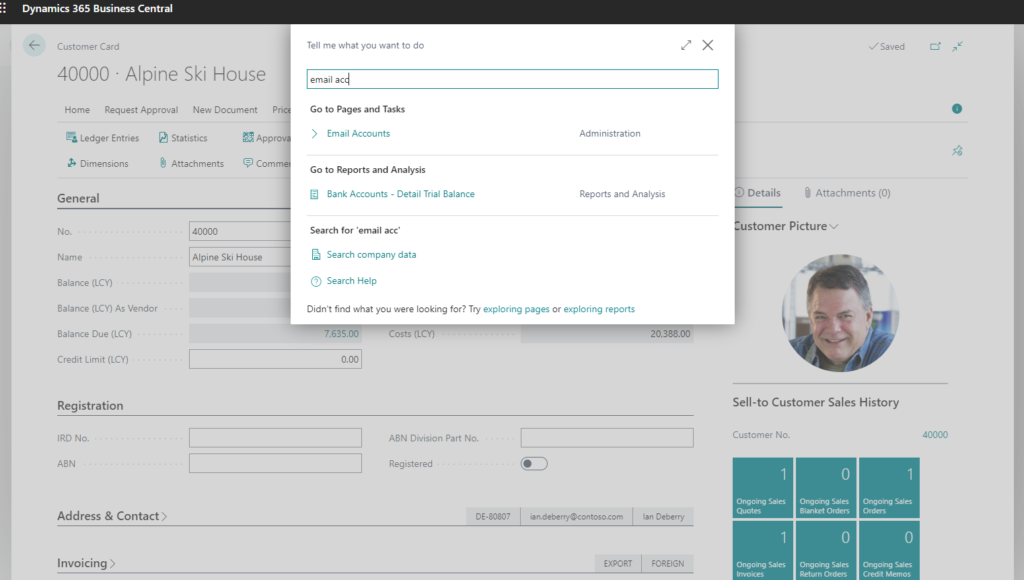Follow the exploring reports link
This screenshot has height=580, width=1024.
599,309
